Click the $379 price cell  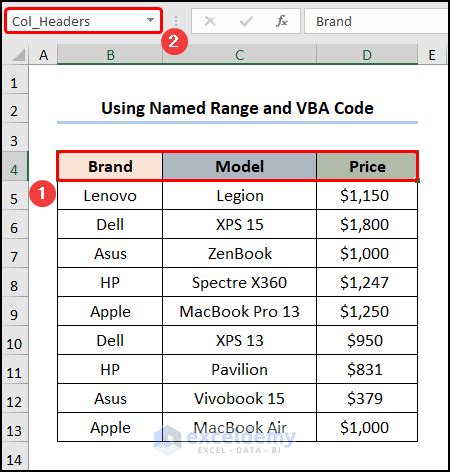click(367, 398)
